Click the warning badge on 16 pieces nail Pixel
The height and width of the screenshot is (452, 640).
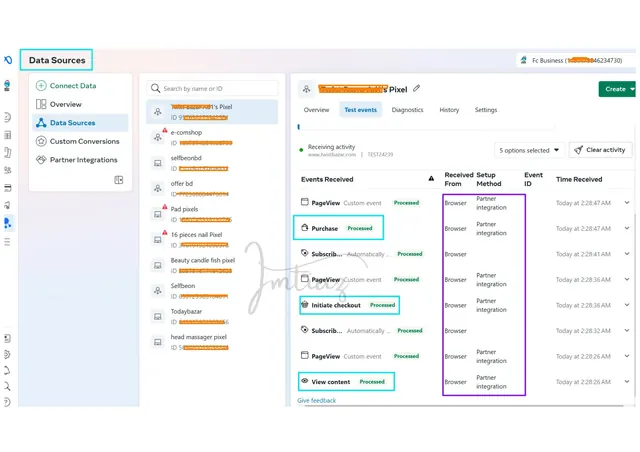pos(165,232)
